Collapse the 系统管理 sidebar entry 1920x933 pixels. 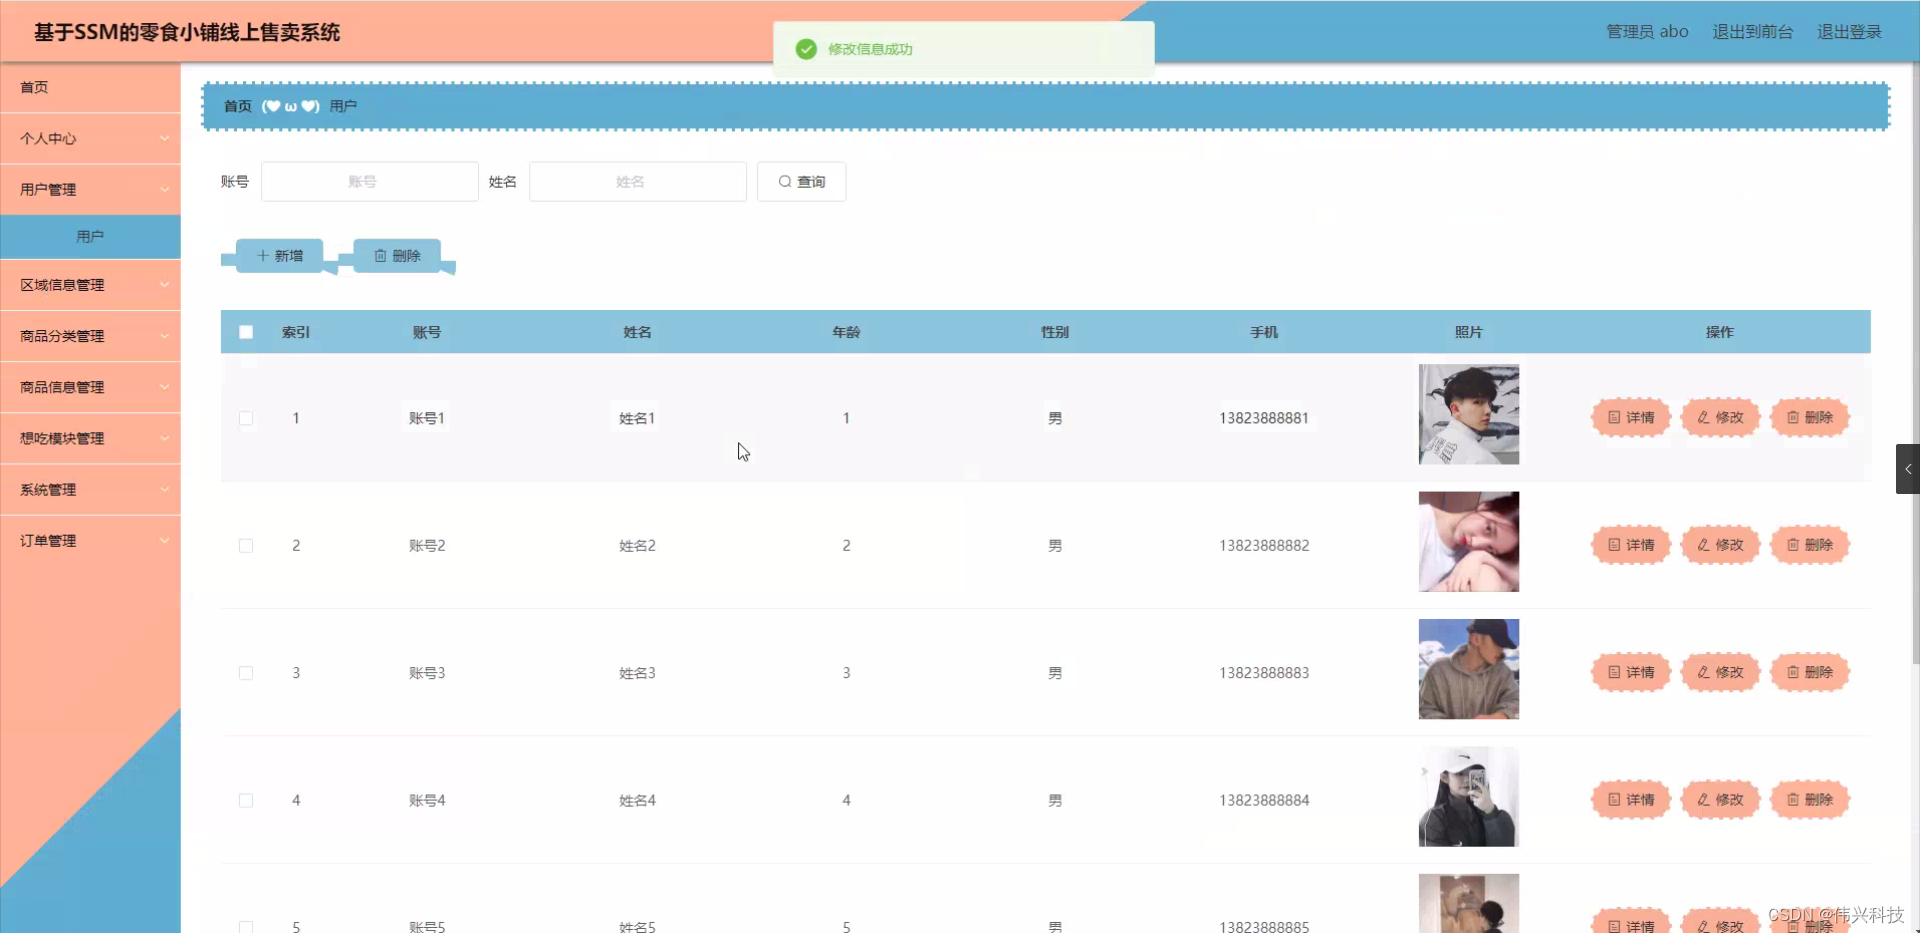90,489
